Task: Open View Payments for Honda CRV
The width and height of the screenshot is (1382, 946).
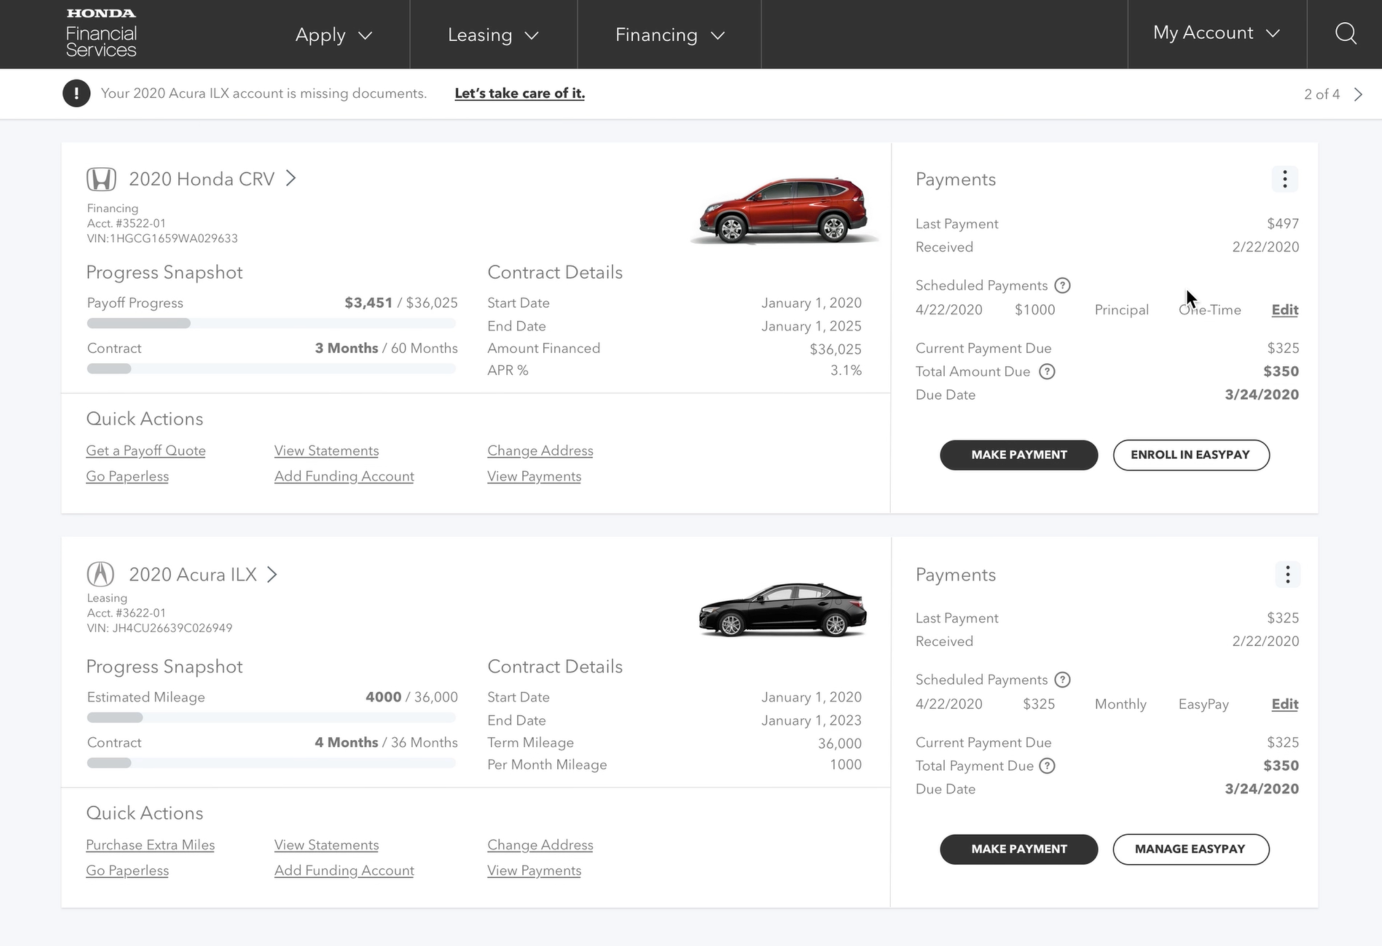Action: coord(534,476)
